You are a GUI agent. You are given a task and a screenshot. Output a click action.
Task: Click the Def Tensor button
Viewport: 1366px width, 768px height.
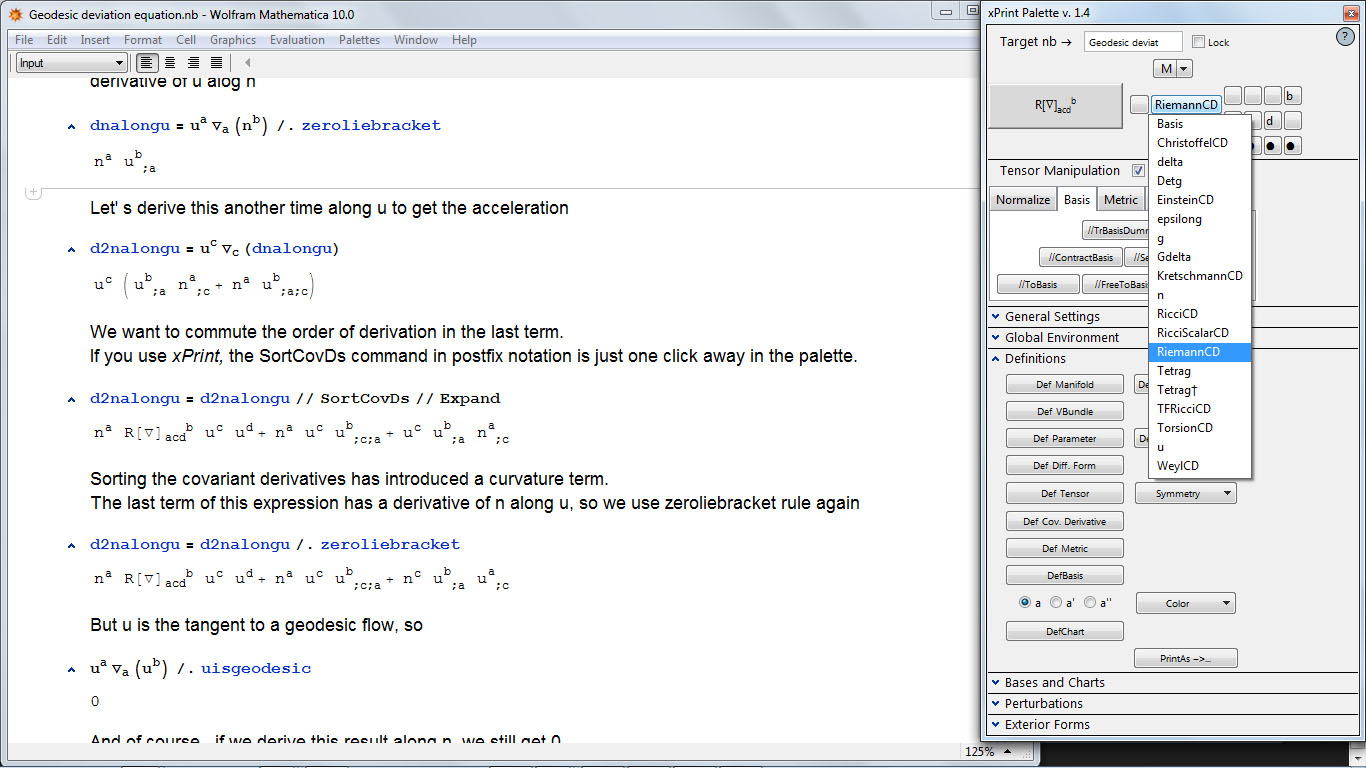[1065, 494]
